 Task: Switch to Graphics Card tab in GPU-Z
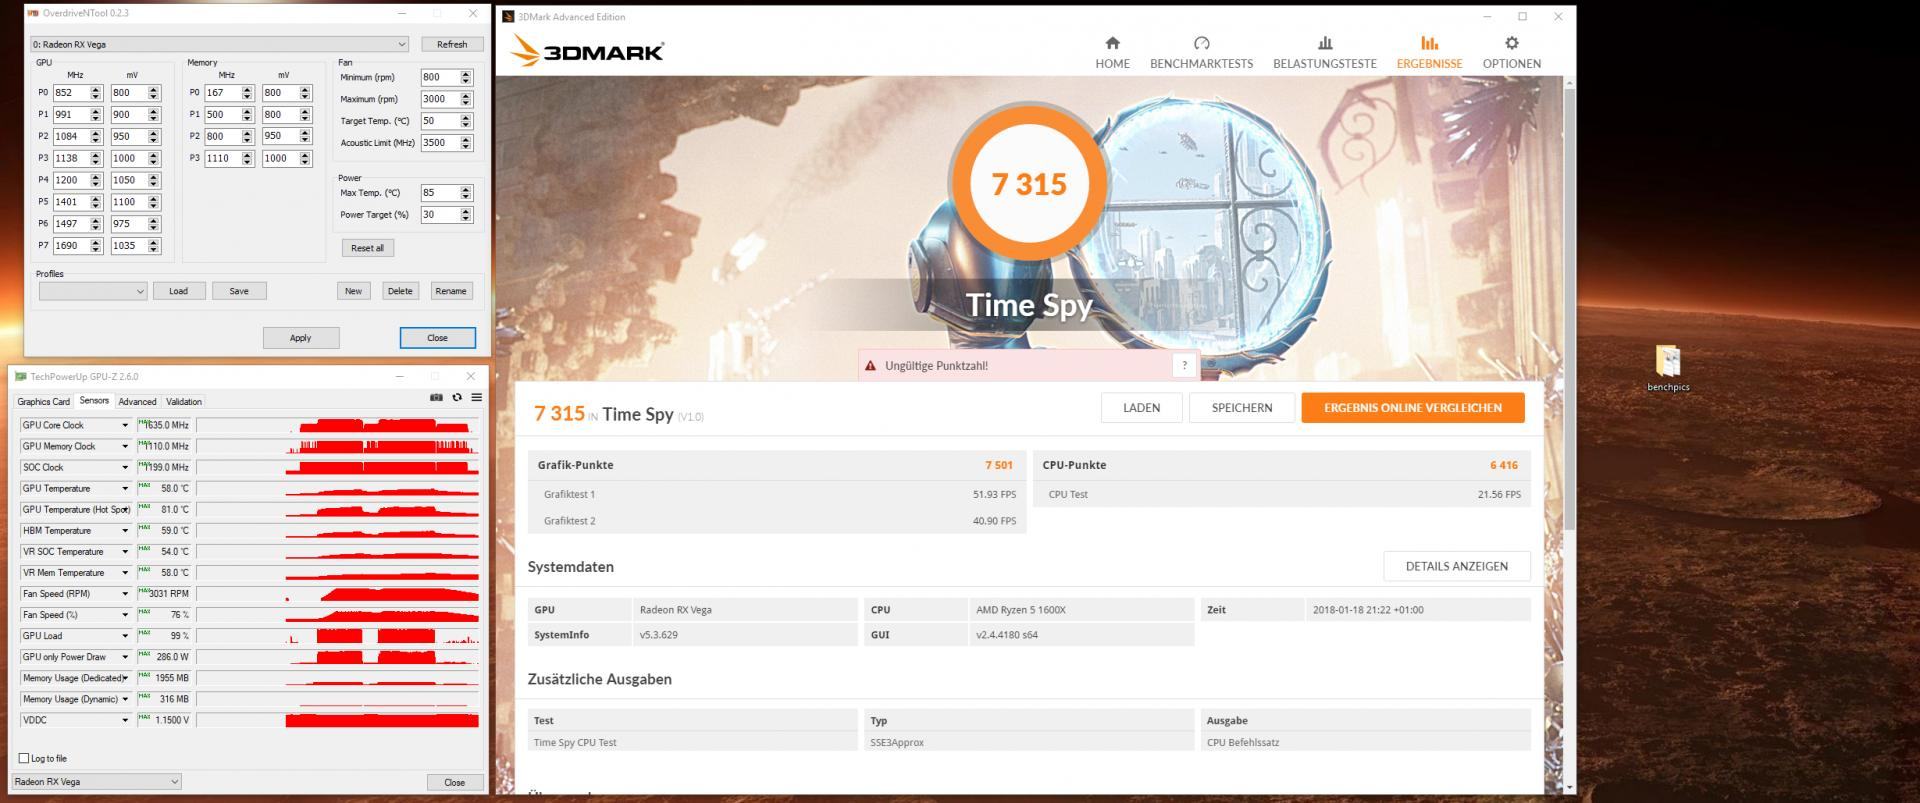click(43, 402)
